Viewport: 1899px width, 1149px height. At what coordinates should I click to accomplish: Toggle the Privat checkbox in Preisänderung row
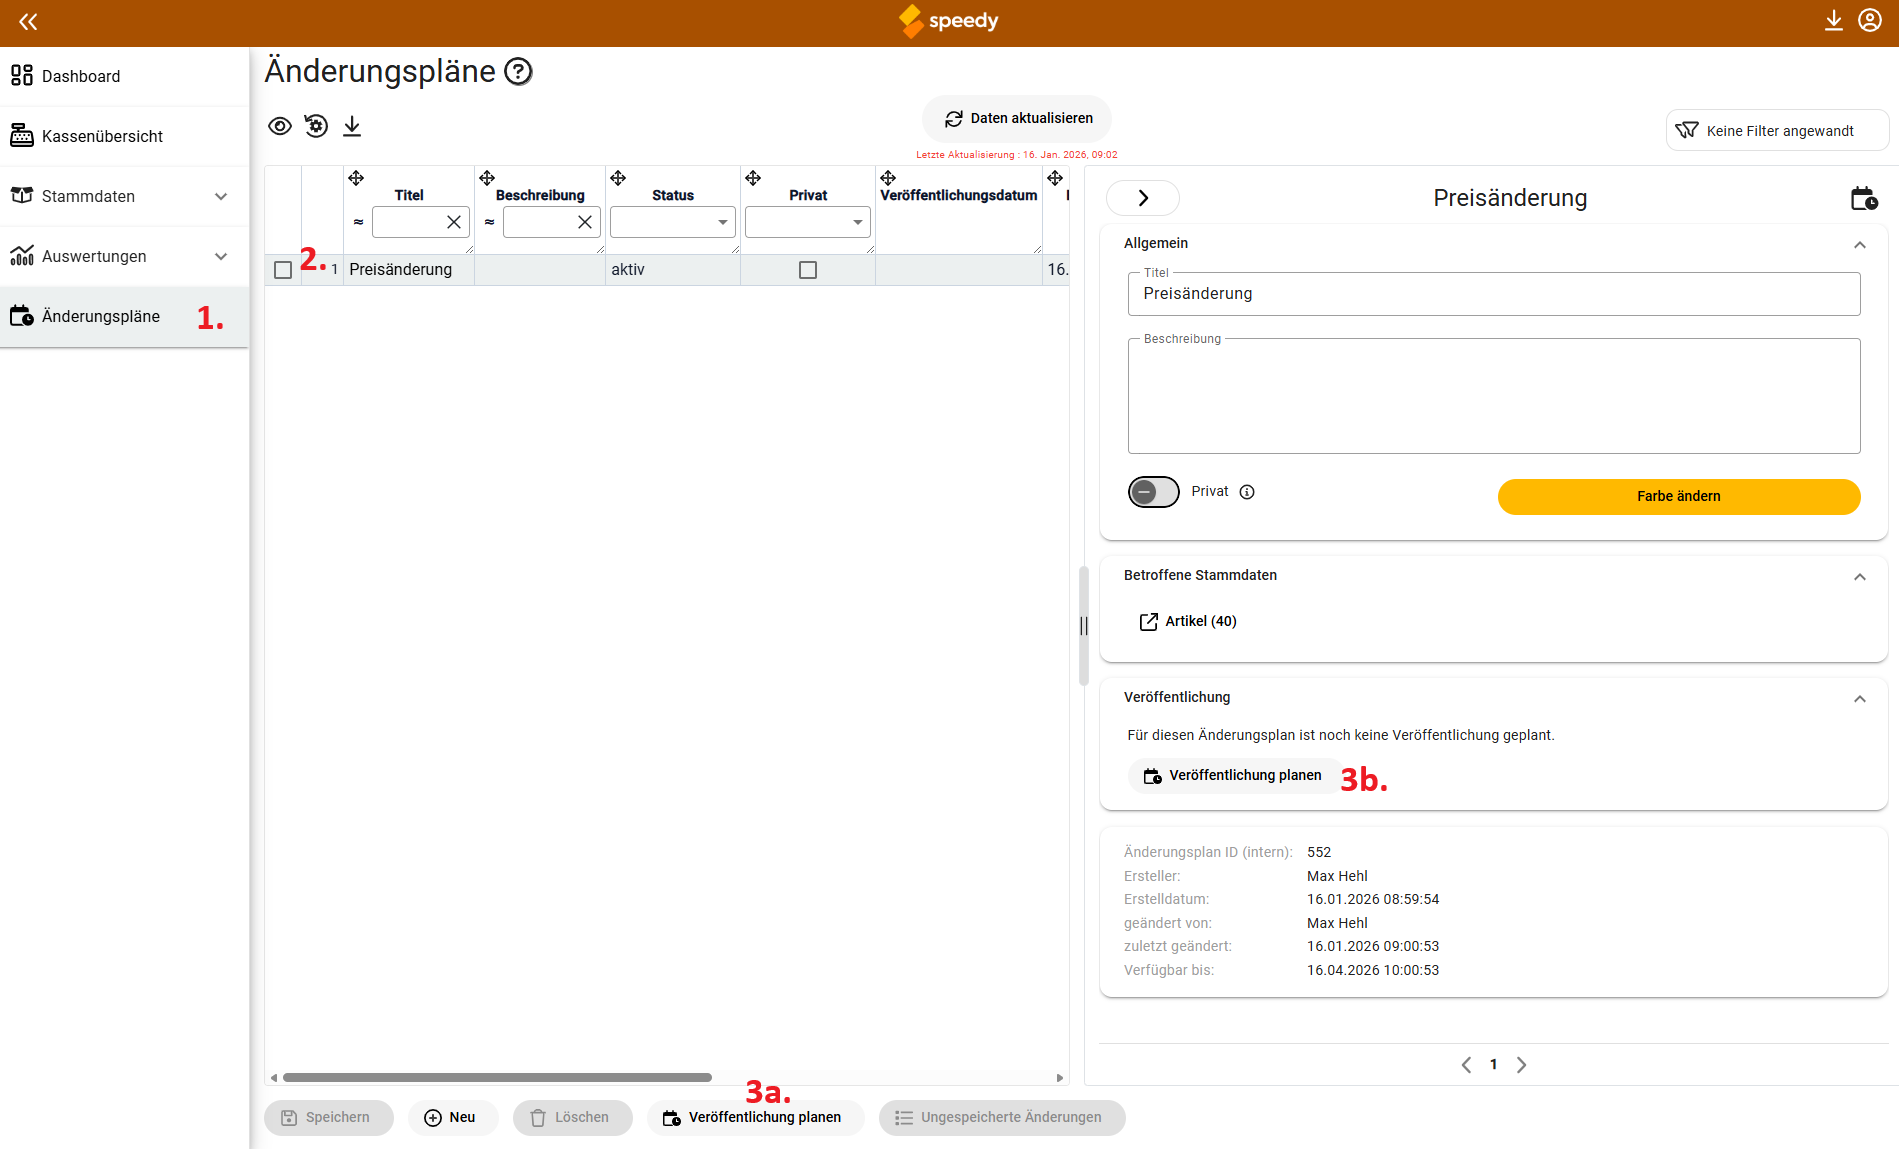[808, 270]
